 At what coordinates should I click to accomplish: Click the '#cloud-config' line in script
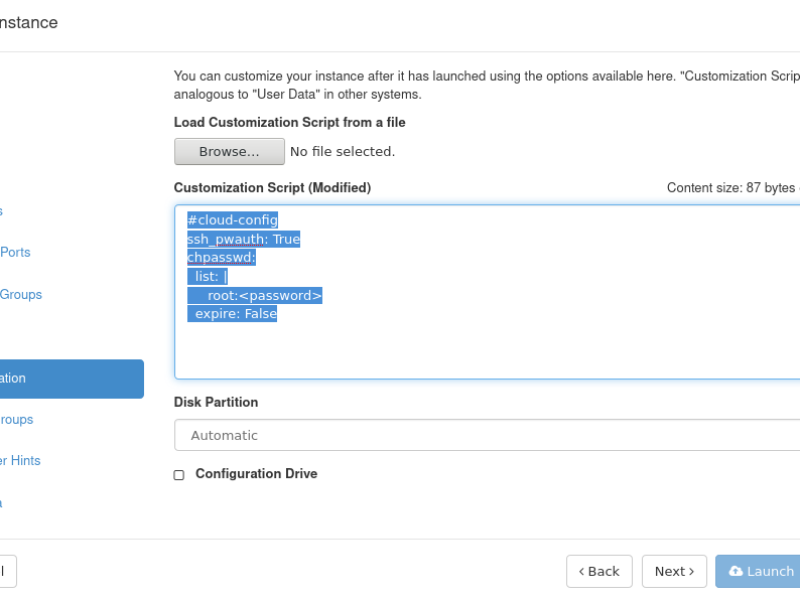point(233,220)
